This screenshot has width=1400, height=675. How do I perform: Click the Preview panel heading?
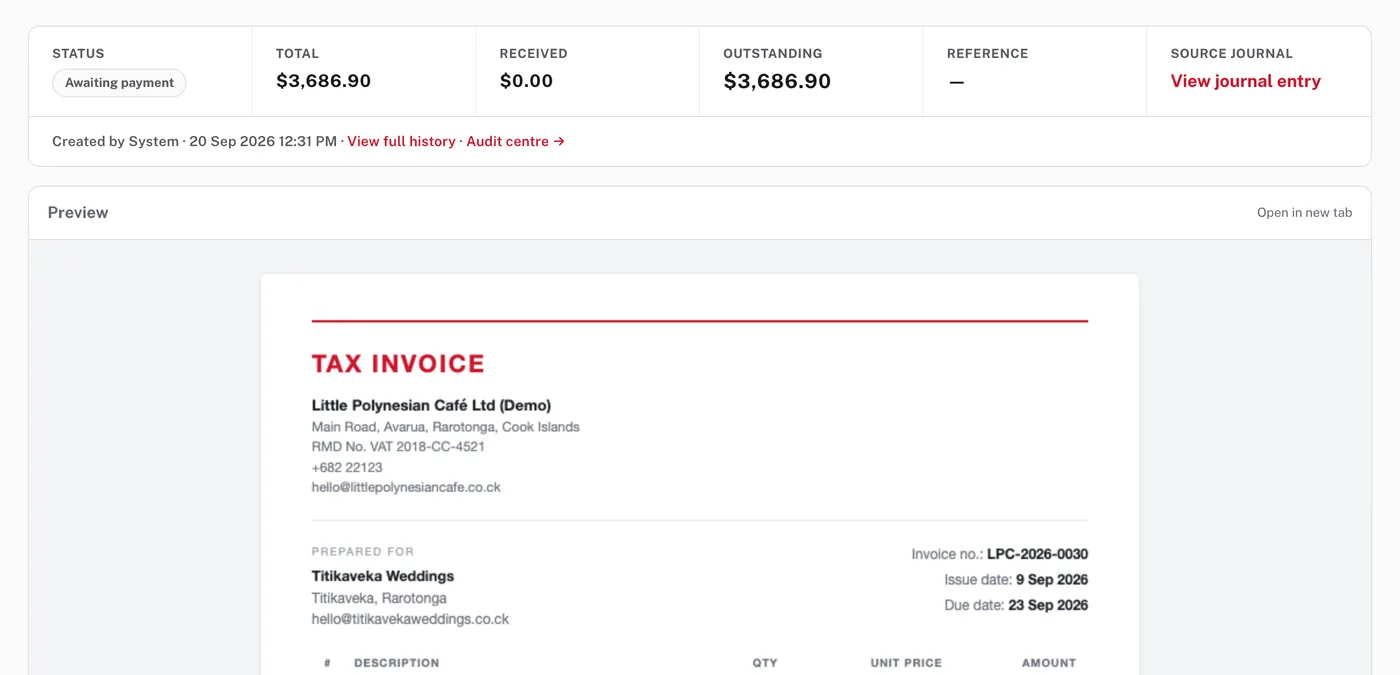pos(78,212)
